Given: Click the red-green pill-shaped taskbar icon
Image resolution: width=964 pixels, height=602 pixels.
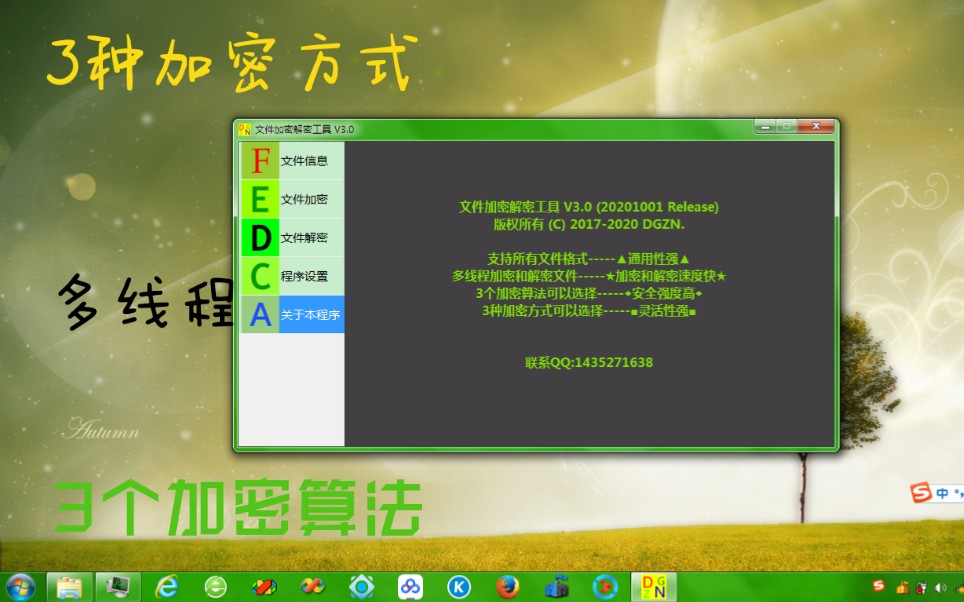Looking at the screenshot, I should pyautogui.click(x=264, y=587).
